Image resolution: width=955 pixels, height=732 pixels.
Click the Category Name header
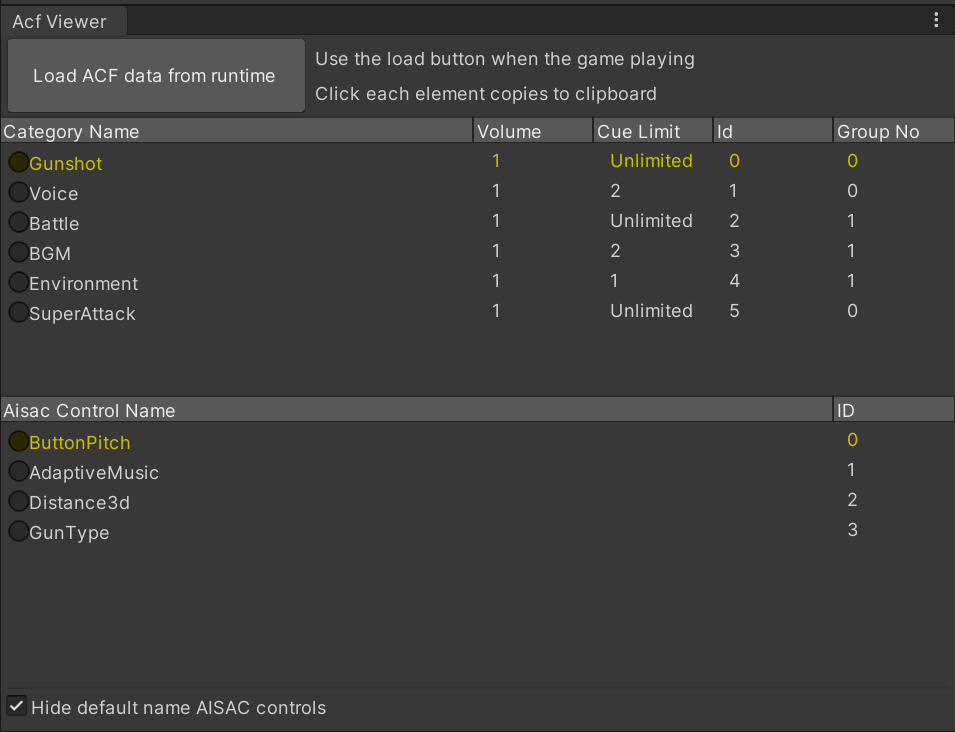click(x=70, y=131)
